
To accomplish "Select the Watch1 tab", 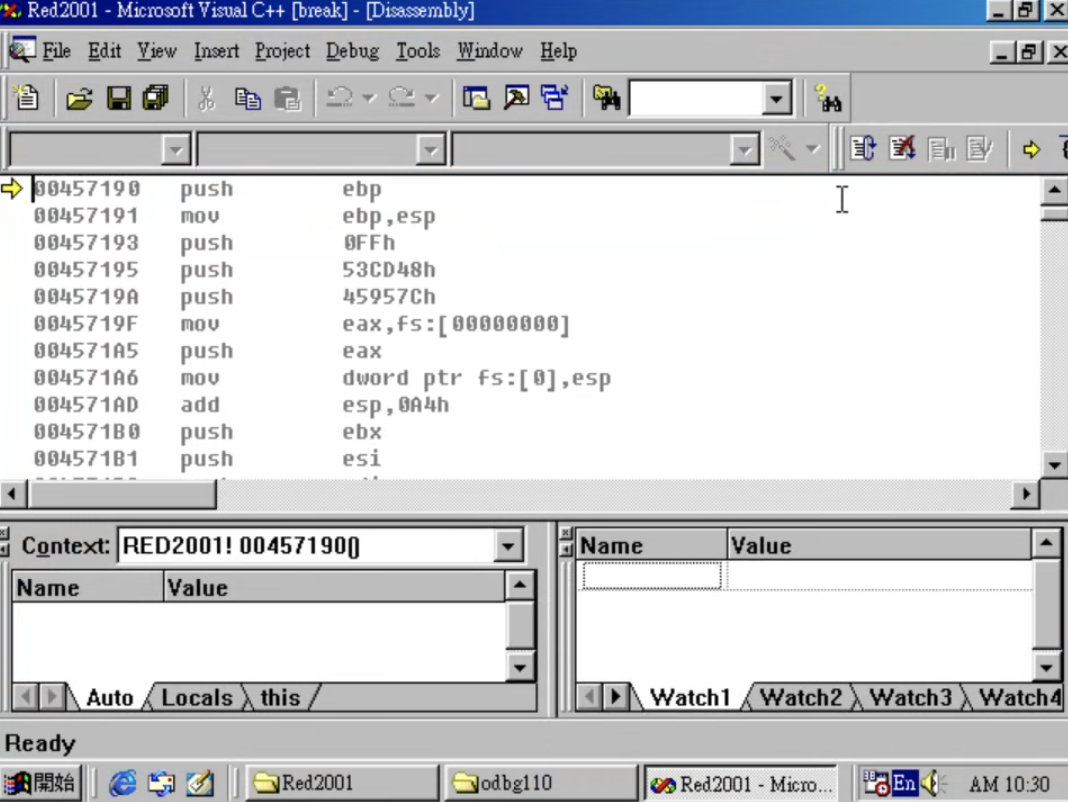I will tap(689, 698).
